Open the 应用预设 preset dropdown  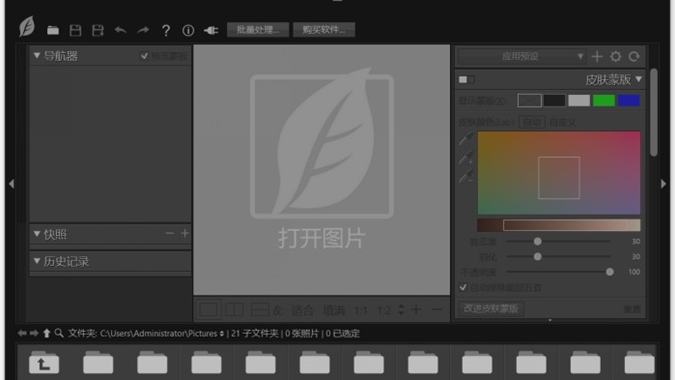tap(521, 56)
